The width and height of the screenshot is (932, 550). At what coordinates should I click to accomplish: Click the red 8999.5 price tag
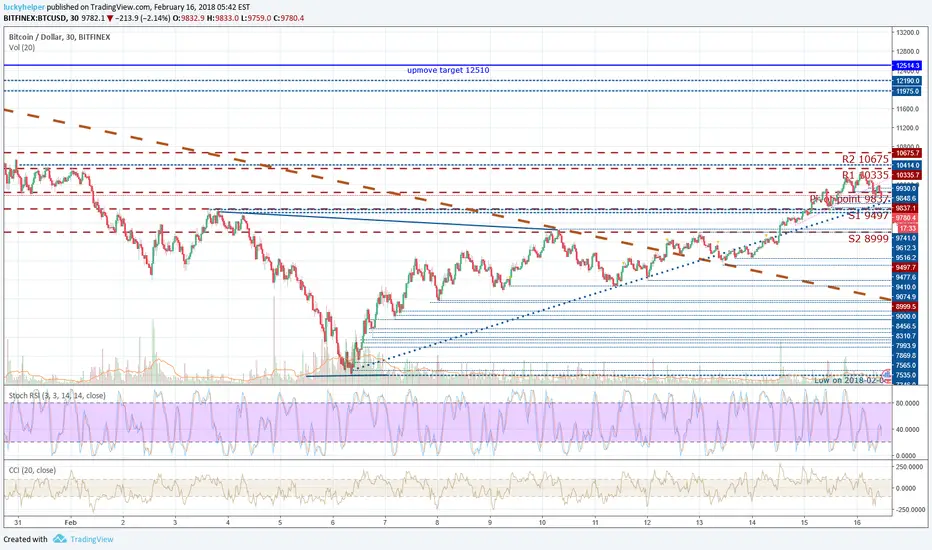point(906,307)
